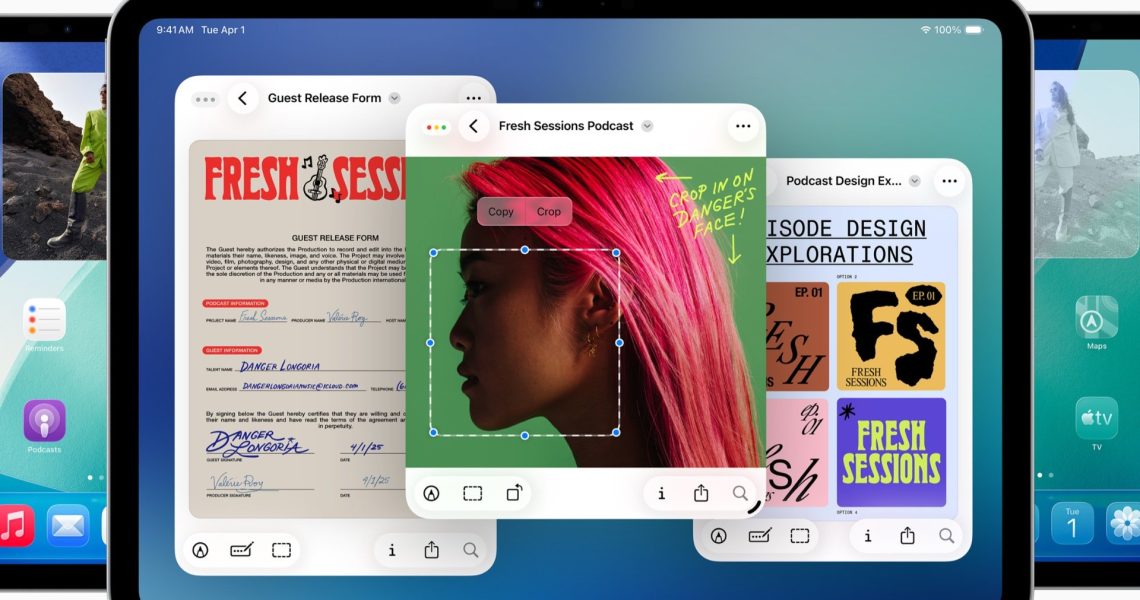Screen dimensions: 1140x600
Task: Launch Podcasts app on home screen
Action: [44, 420]
